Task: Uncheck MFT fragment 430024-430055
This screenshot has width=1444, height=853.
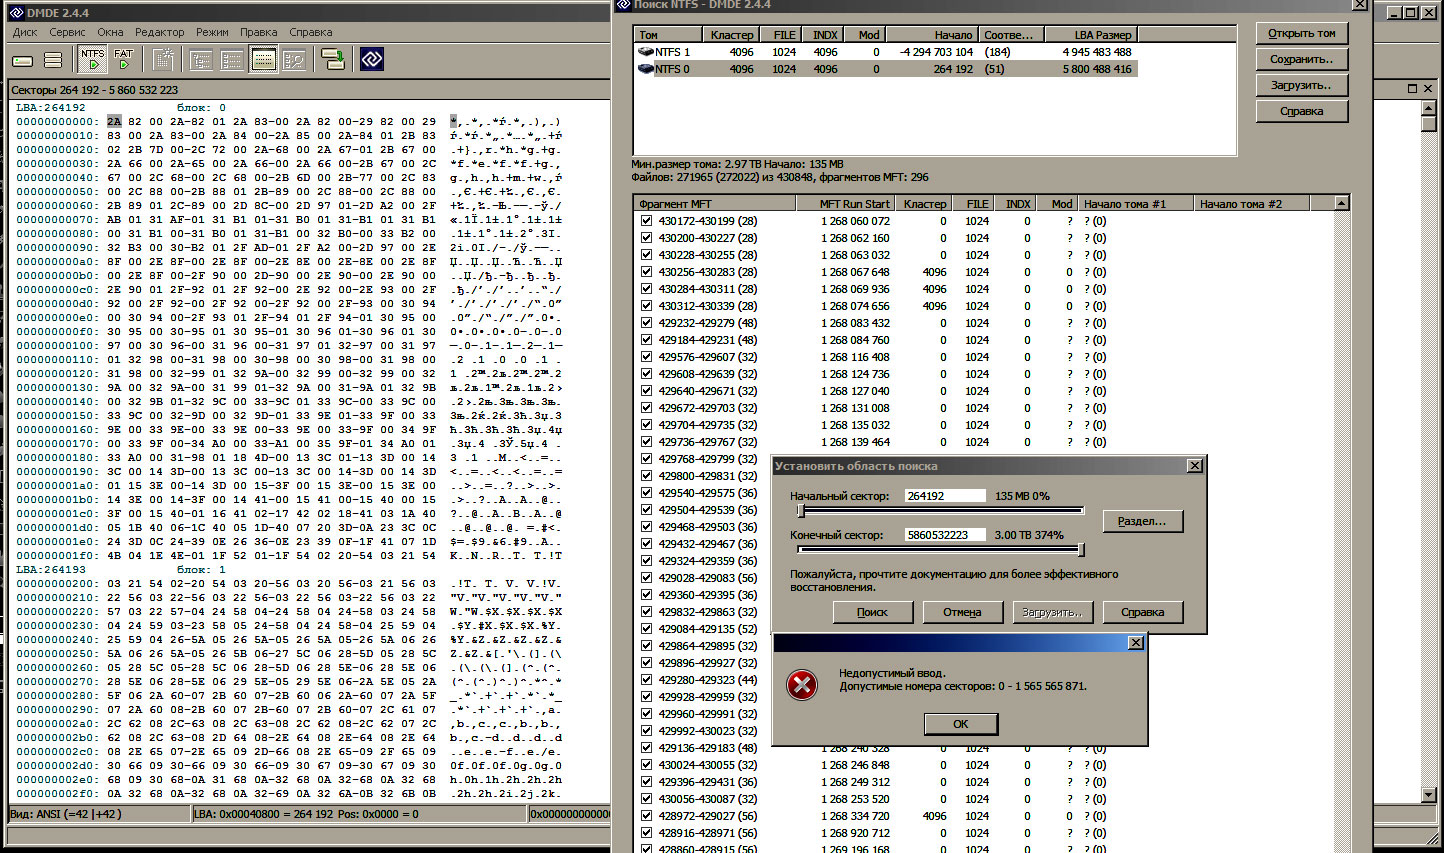Action: pyautogui.click(x=647, y=765)
